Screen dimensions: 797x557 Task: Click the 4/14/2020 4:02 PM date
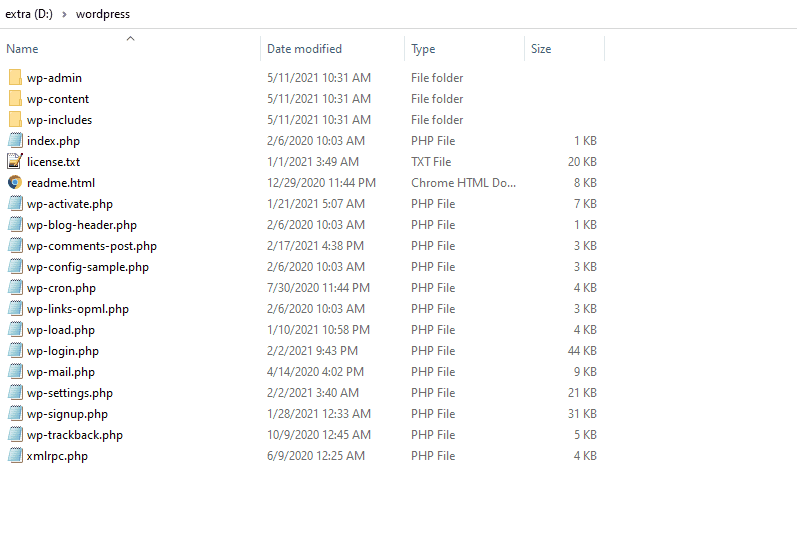click(315, 372)
